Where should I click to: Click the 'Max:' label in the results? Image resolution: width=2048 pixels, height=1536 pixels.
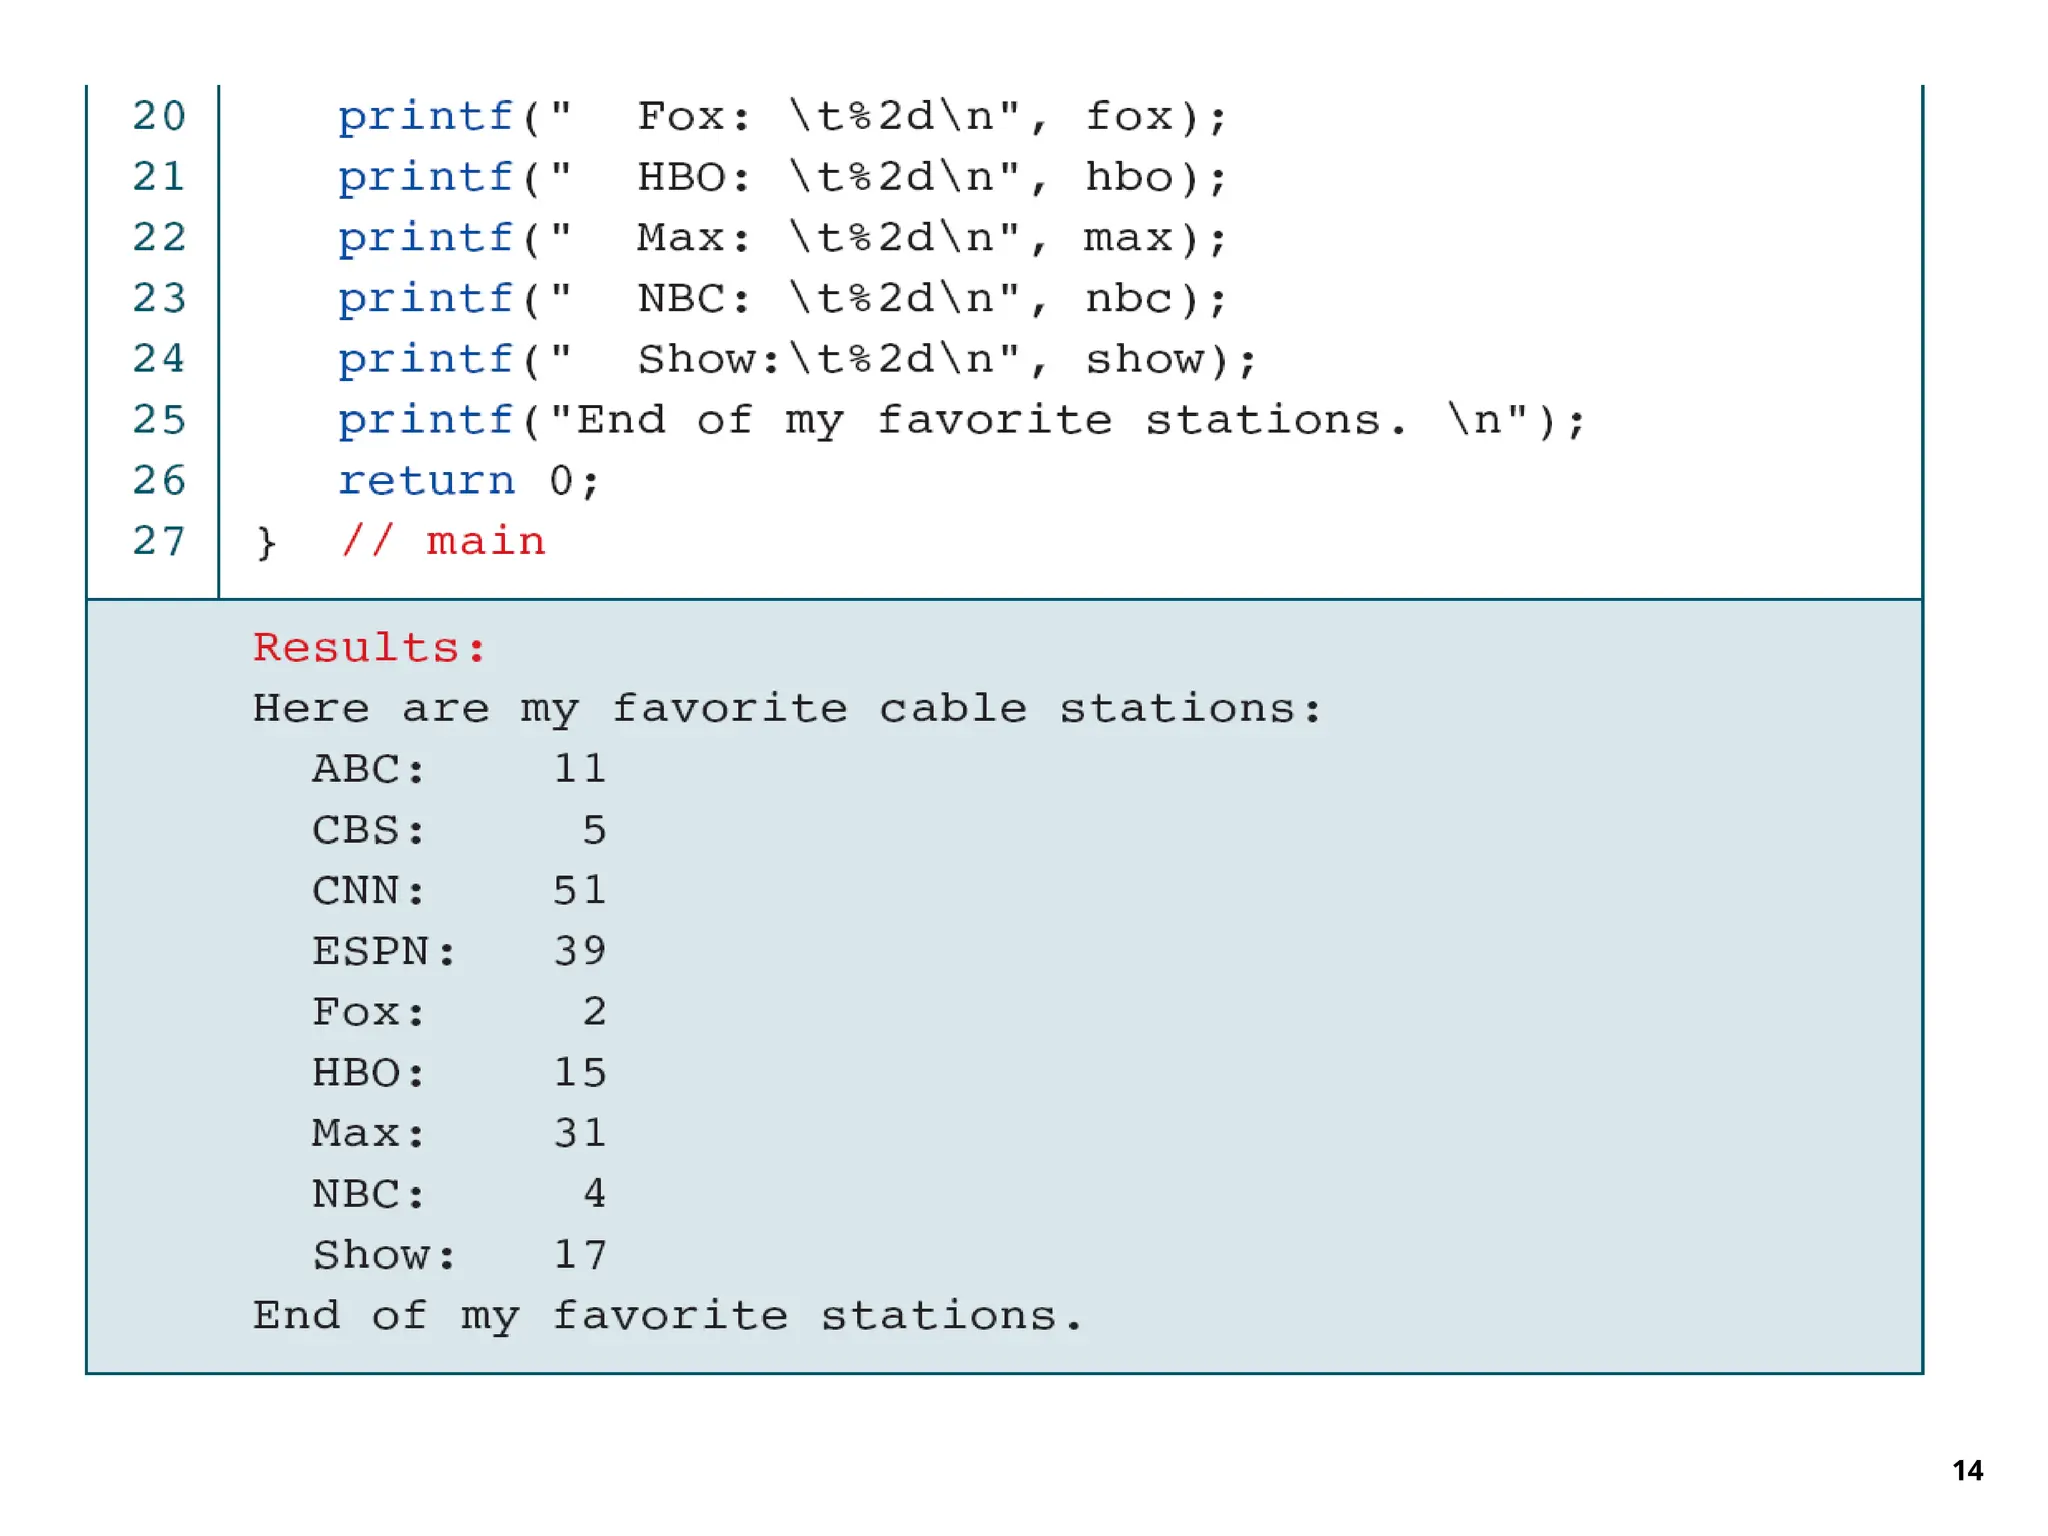tap(368, 1134)
